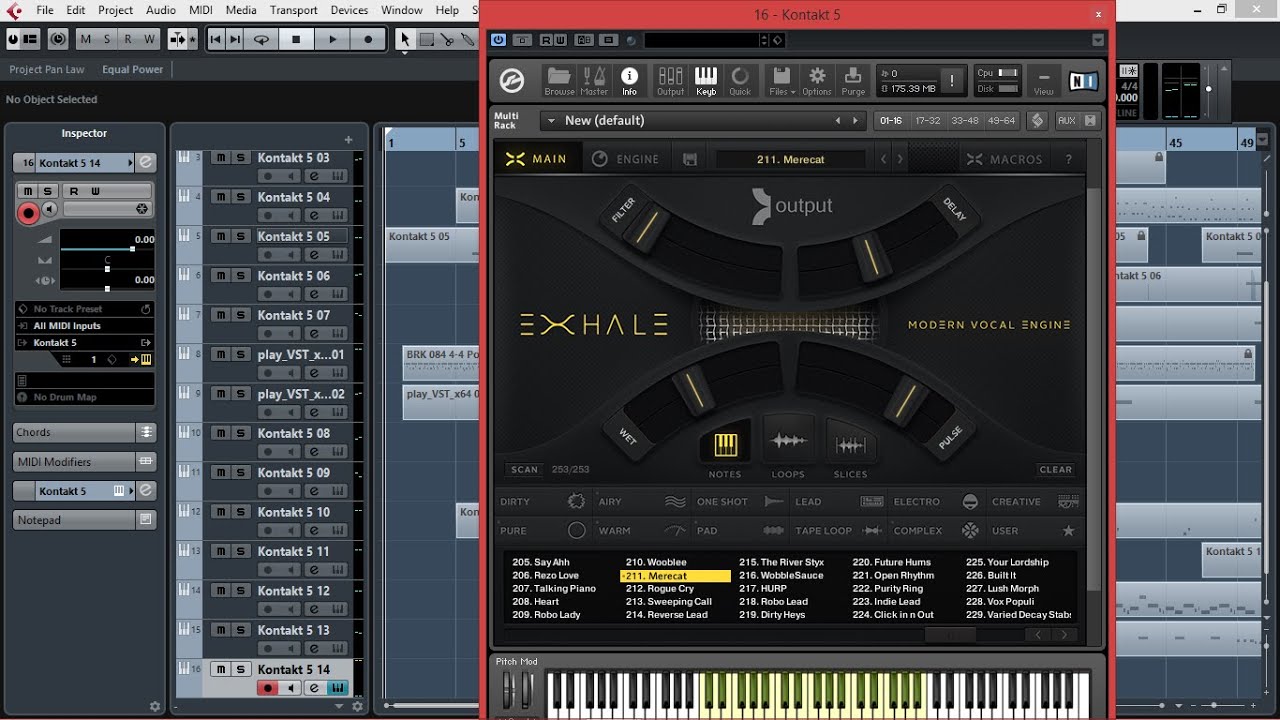
Task: Click the CLEAR button in Exhale
Action: tap(1055, 469)
